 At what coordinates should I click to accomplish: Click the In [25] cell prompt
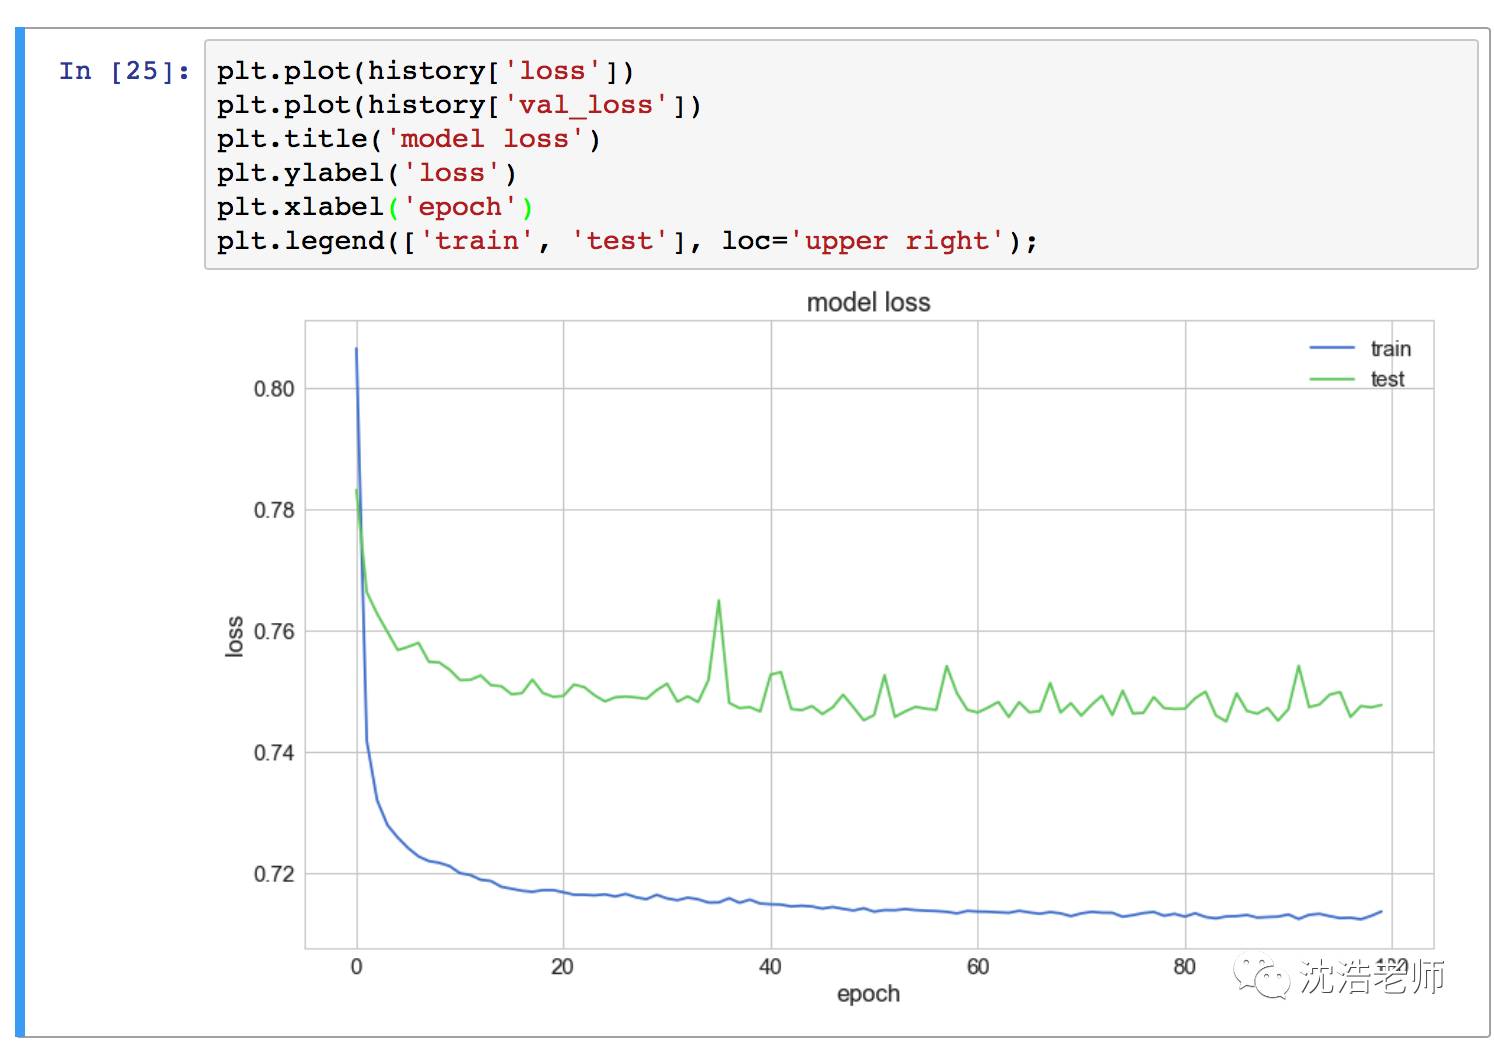click(124, 71)
